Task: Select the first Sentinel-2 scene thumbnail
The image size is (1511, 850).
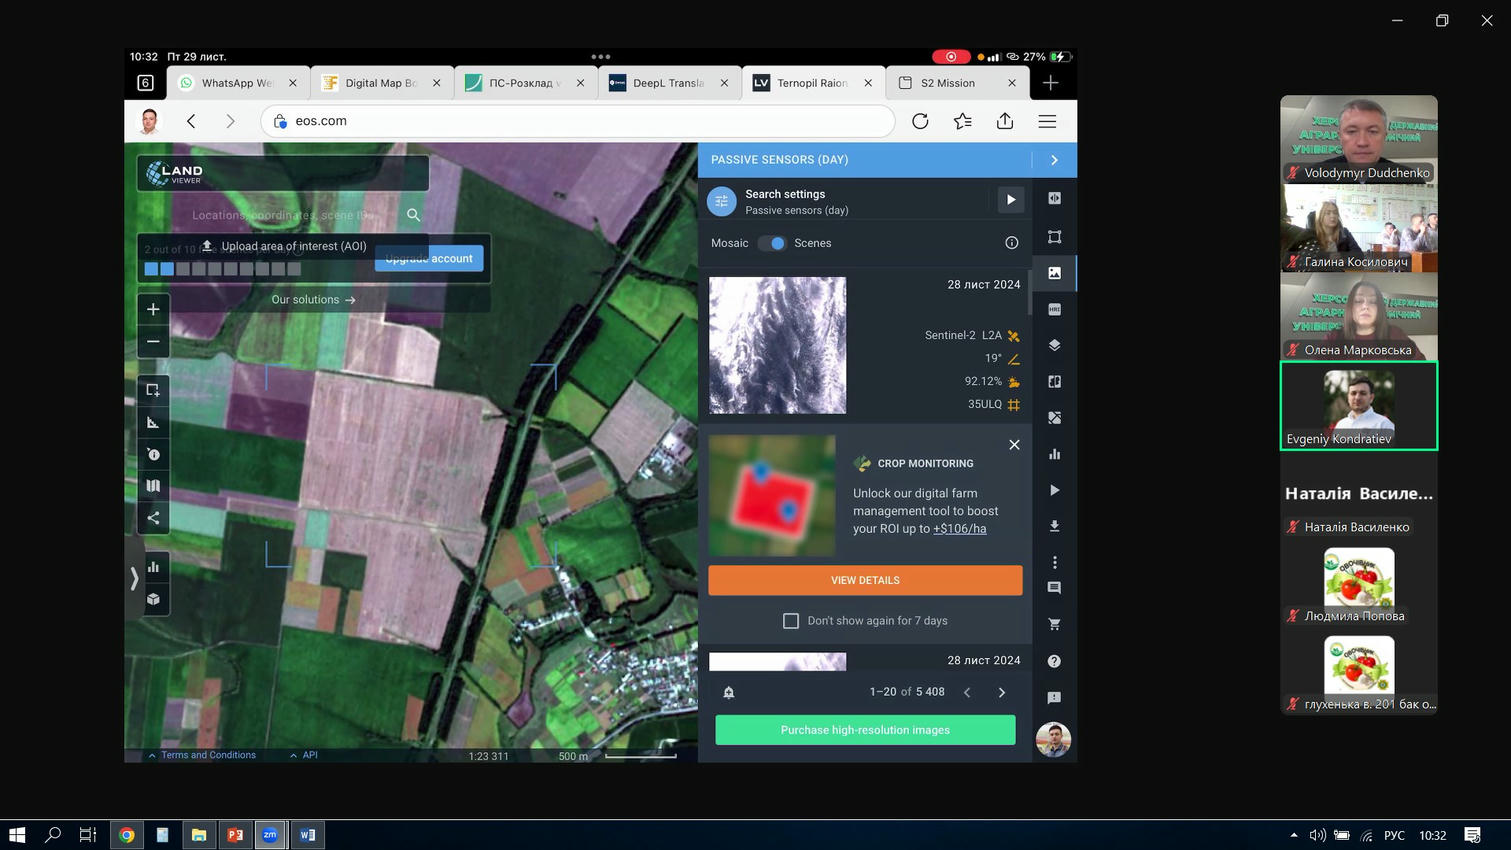Action: pyautogui.click(x=777, y=345)
